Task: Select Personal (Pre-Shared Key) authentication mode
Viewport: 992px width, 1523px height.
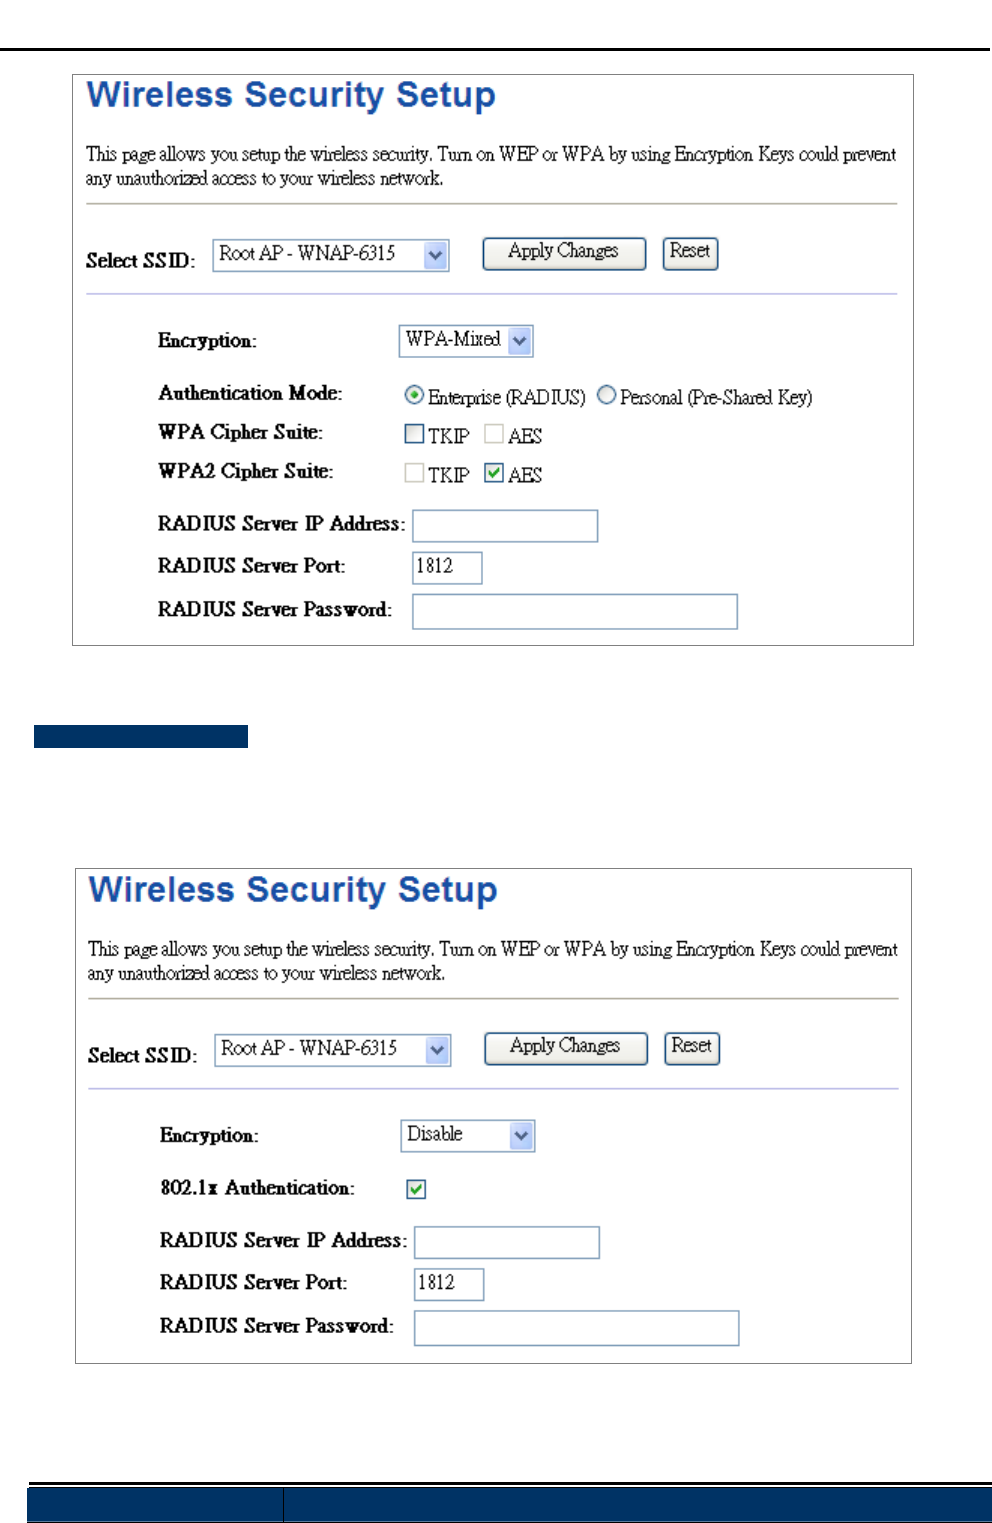Action: point(606,396)
